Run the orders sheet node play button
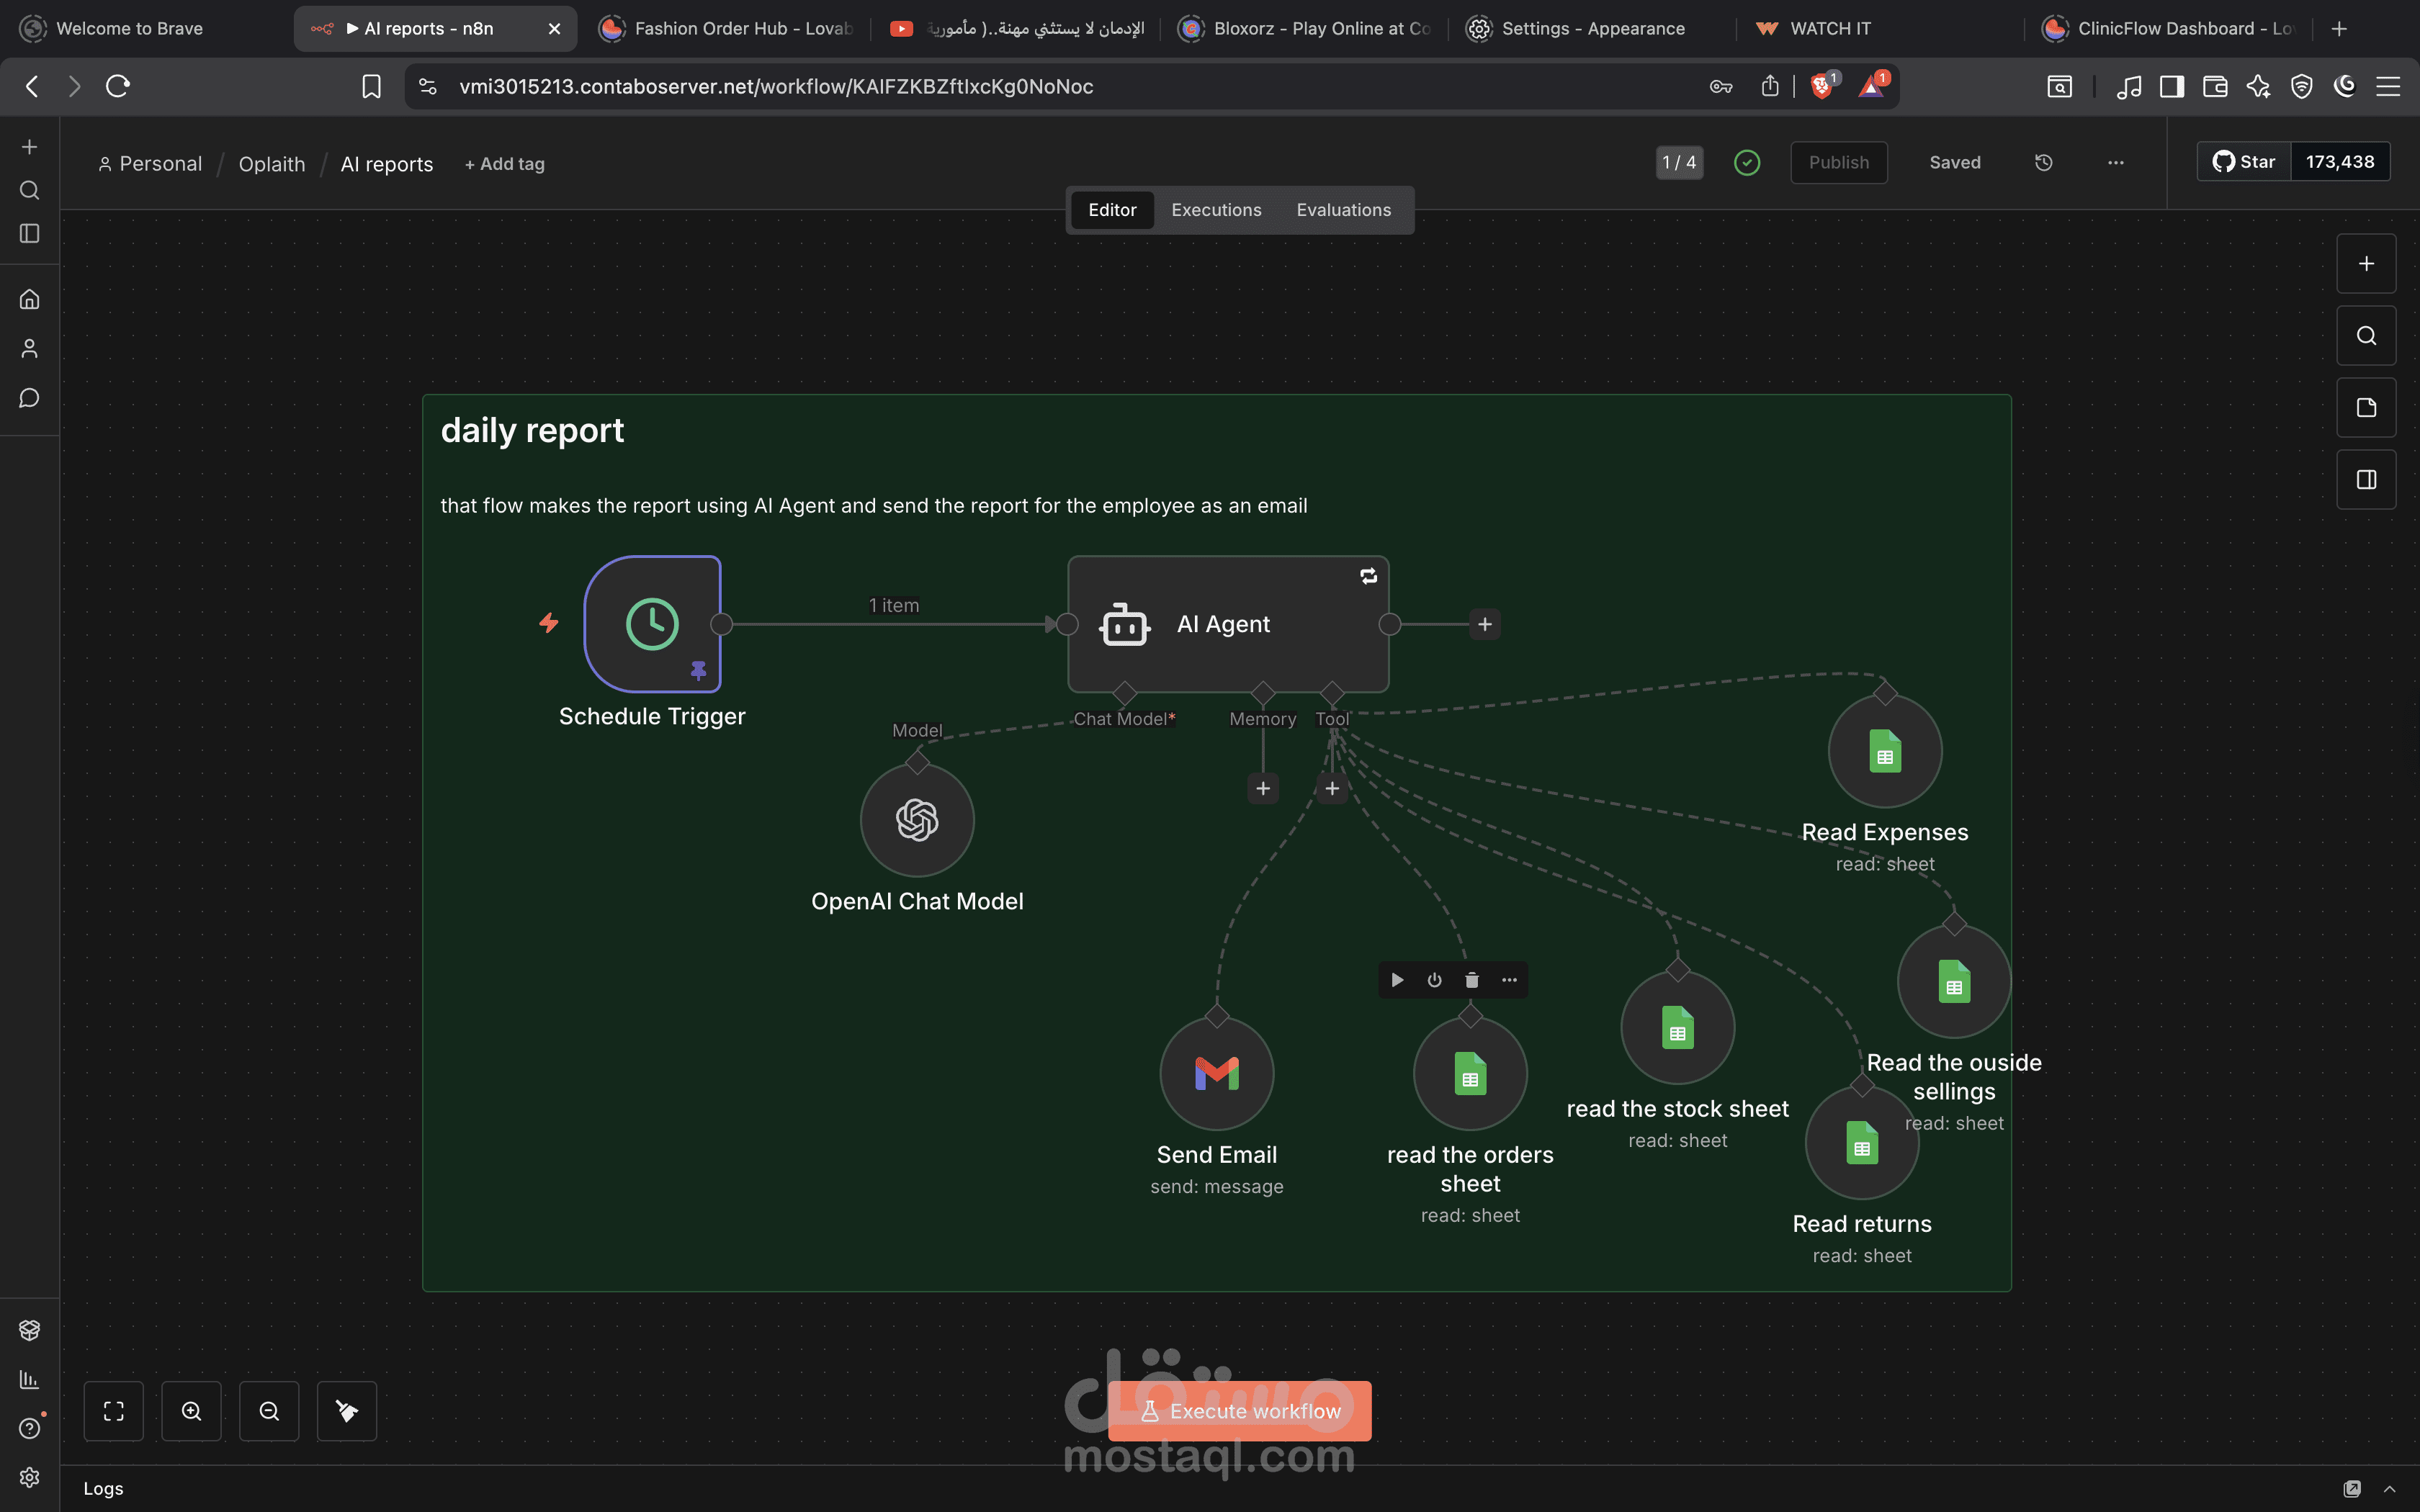This screenshot has width=2420, height=1512. (1397, 980)
